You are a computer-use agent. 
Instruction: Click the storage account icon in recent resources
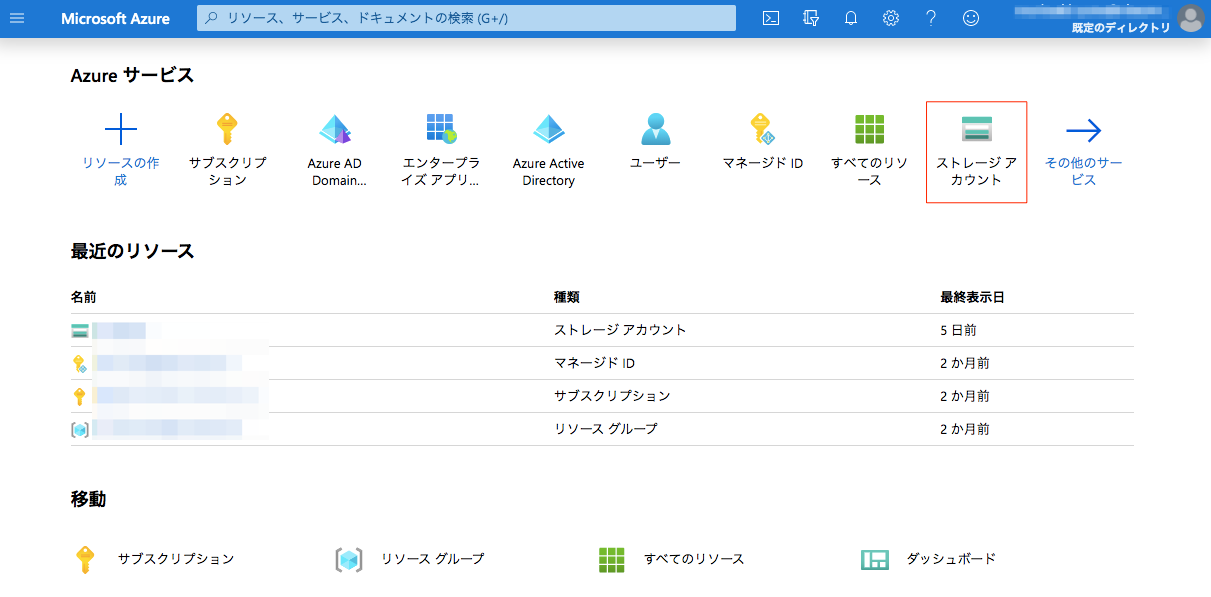(80, 331)
